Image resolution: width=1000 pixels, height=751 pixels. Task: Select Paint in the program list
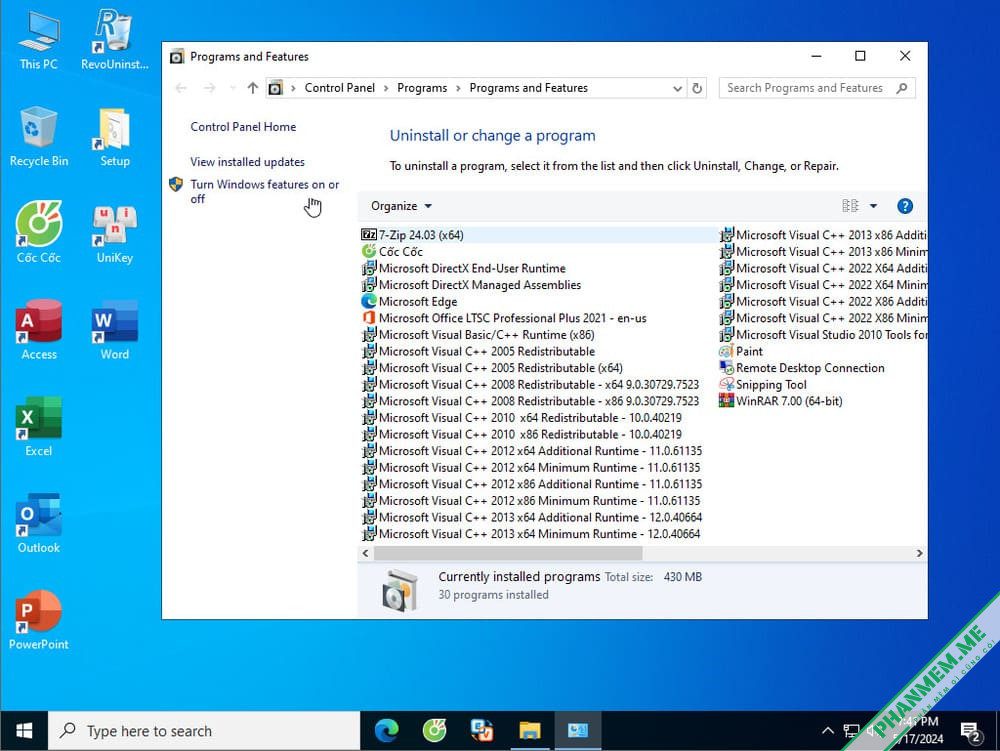click(x=740, y=351)
